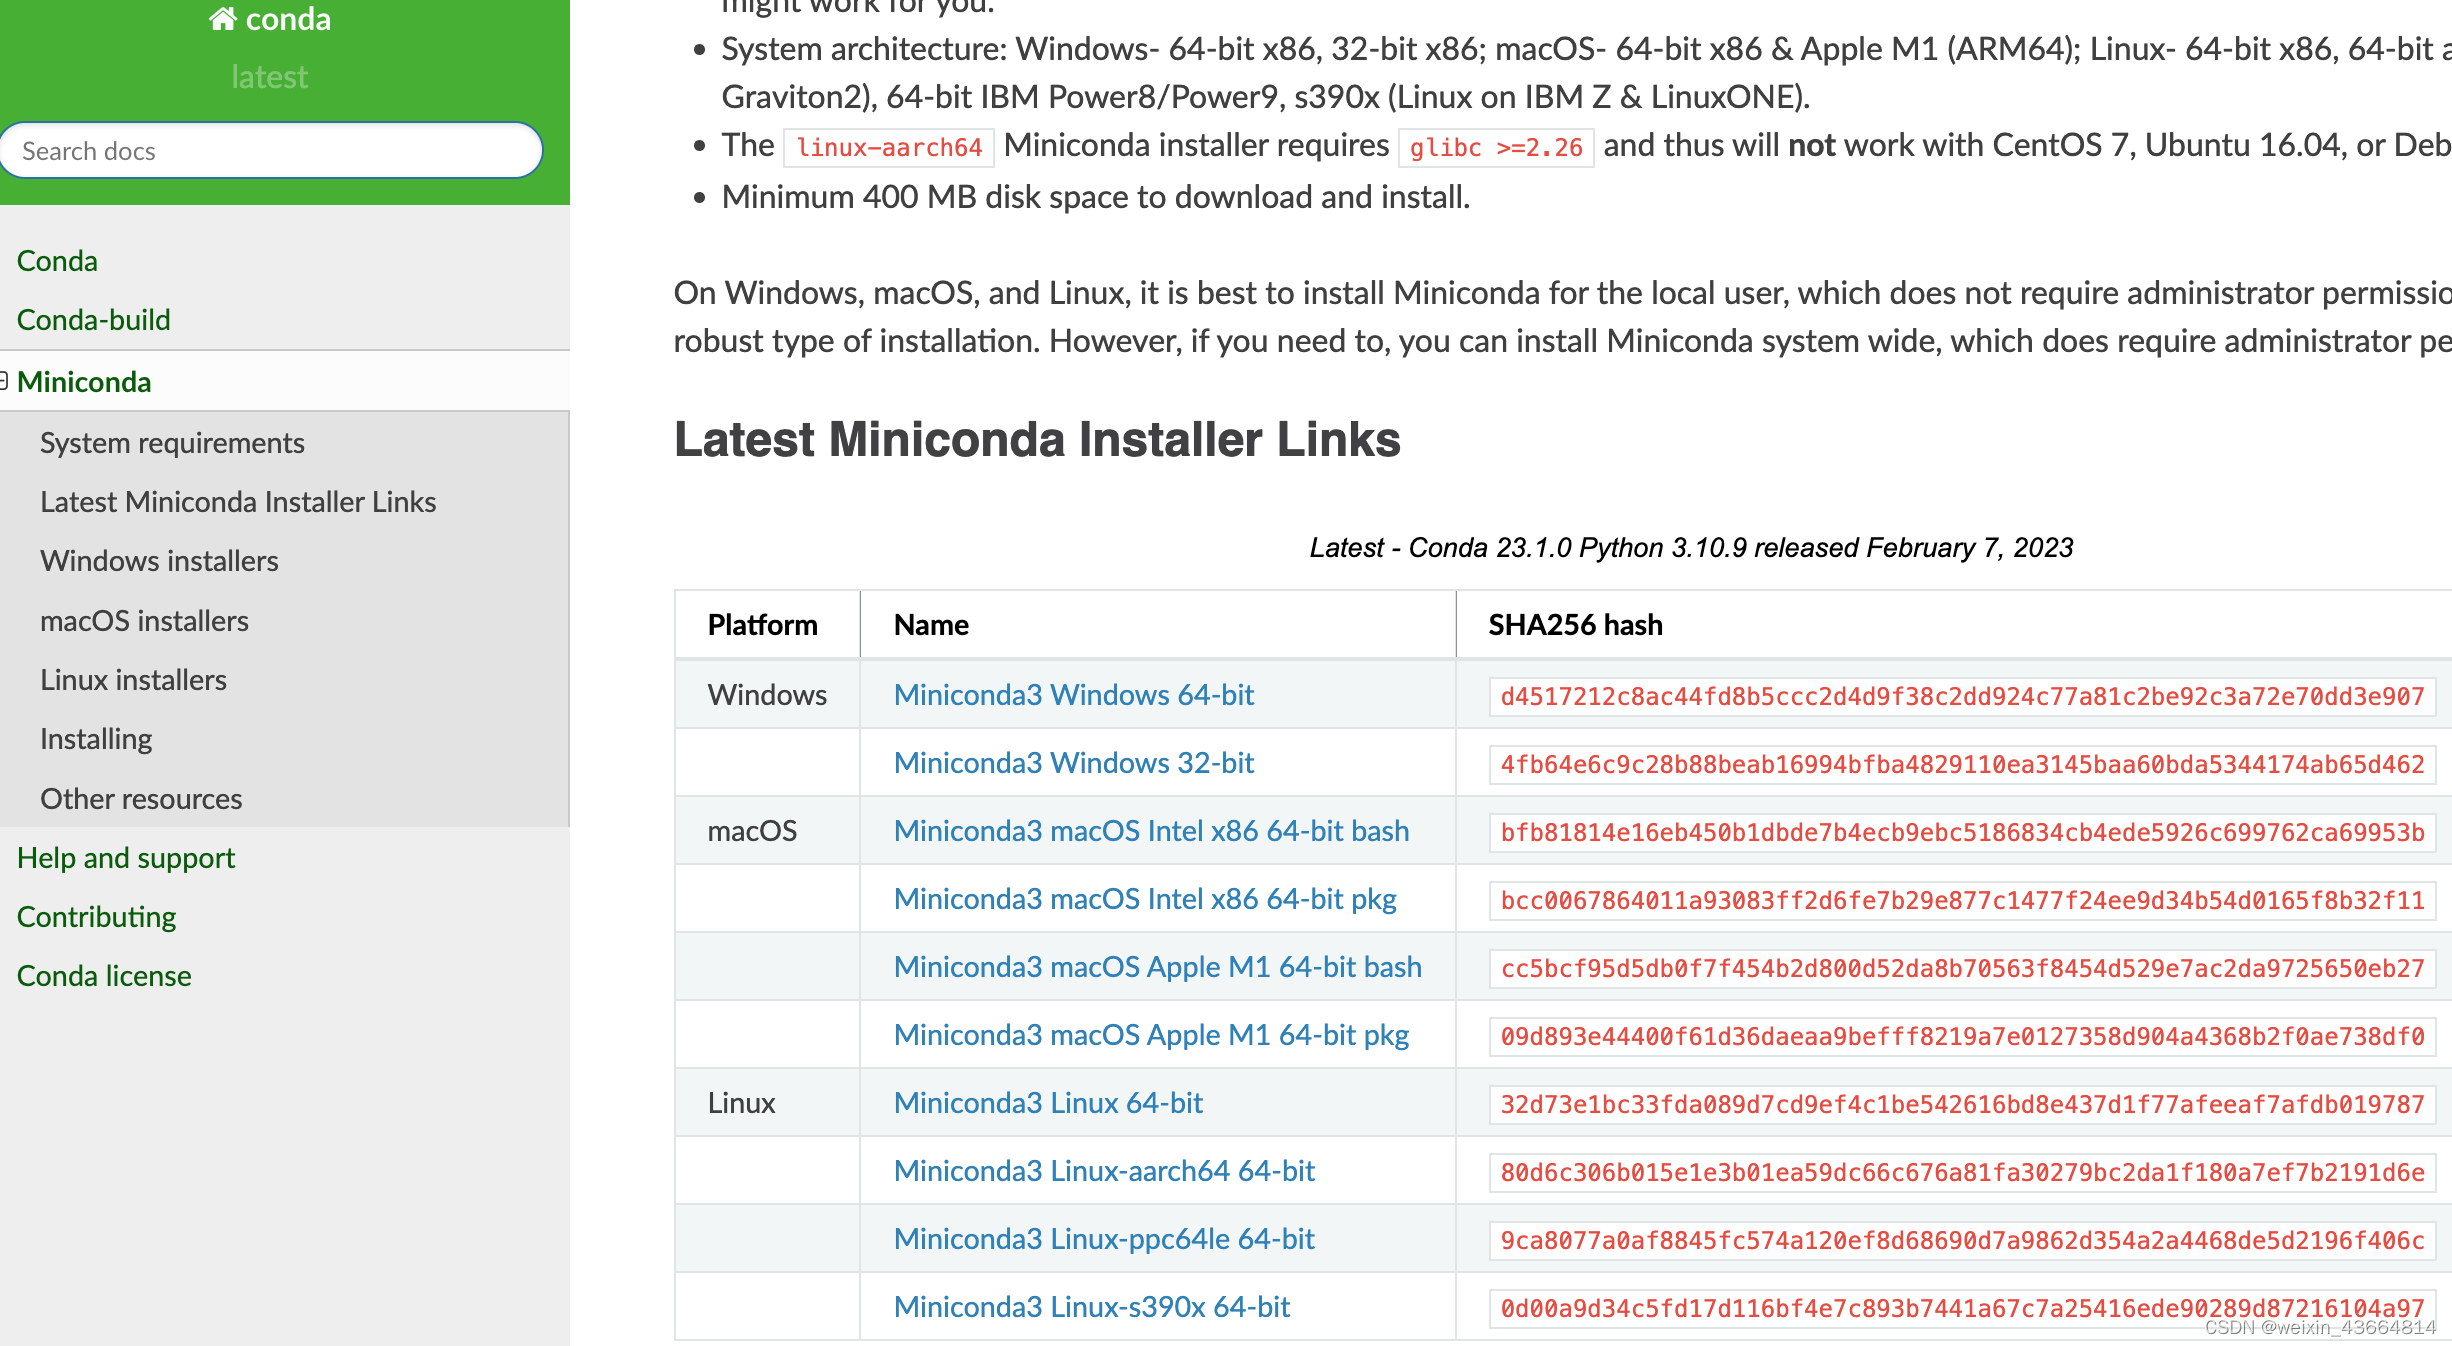Screen dimensions: 2452x1346
Task: Select System requirements in the sidebar
Action: point(172,442)
